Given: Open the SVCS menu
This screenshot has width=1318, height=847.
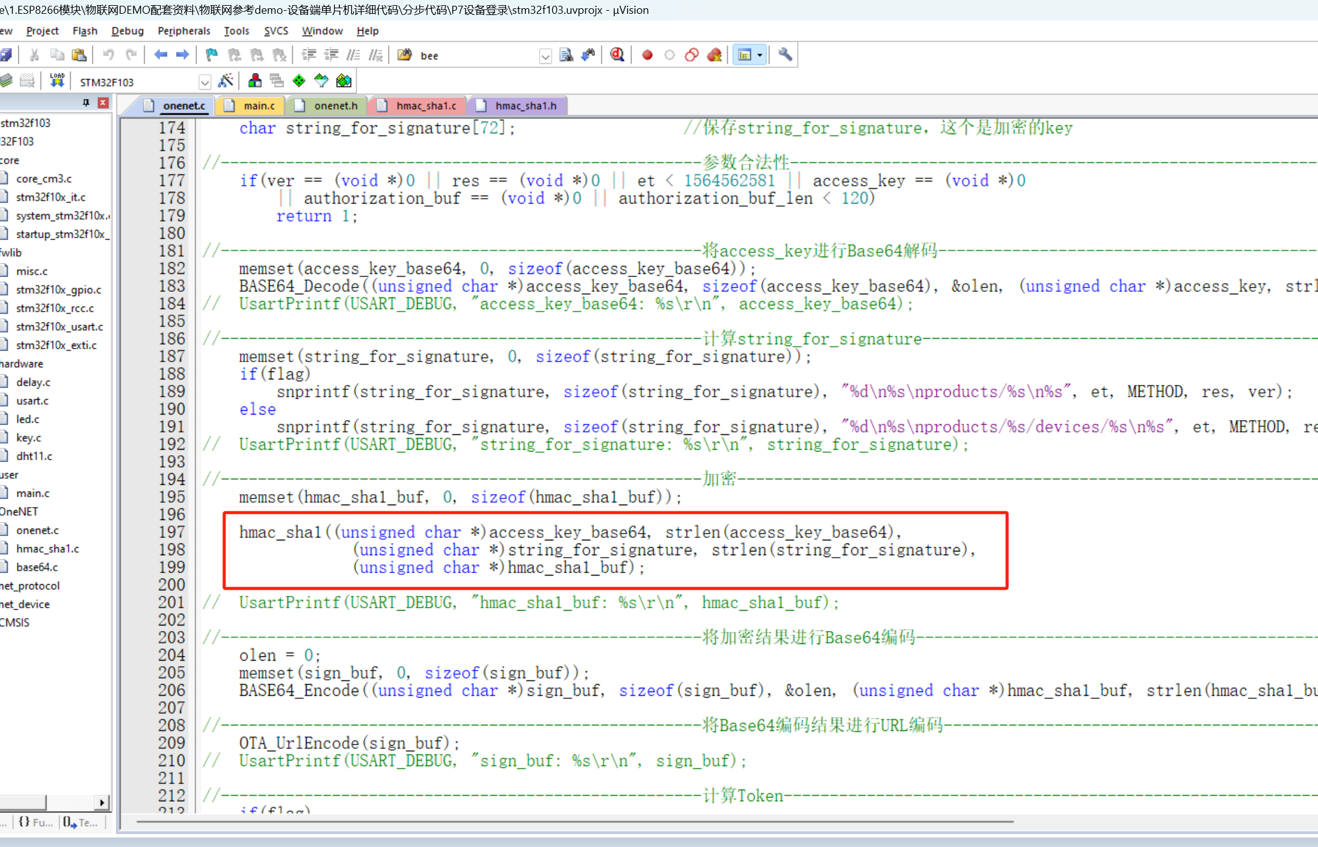Looking at the screenshot, I should (x=276, y=31).
